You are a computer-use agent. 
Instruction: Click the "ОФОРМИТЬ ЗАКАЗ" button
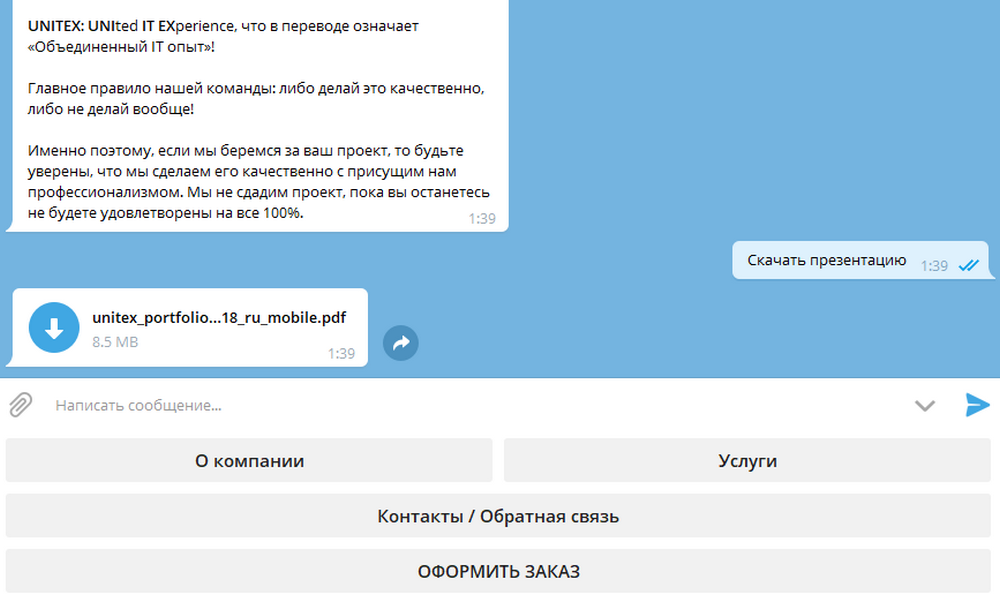coord(498,572)
